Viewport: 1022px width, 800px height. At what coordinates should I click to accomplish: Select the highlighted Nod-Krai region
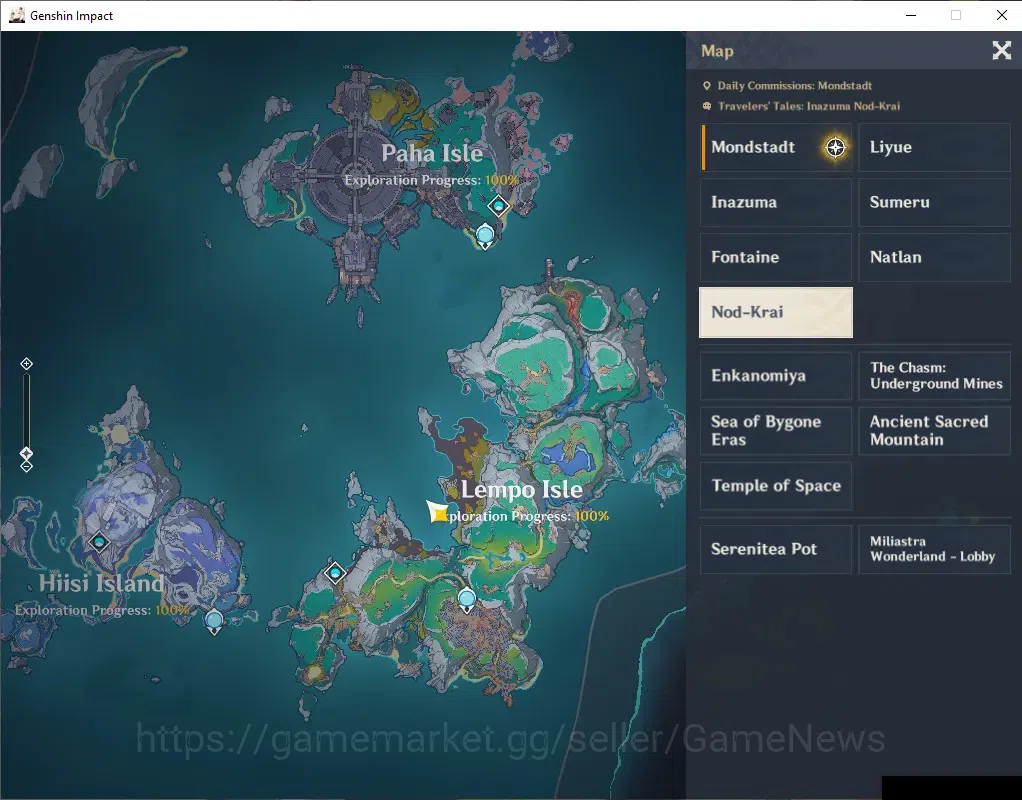click(776, 312)
